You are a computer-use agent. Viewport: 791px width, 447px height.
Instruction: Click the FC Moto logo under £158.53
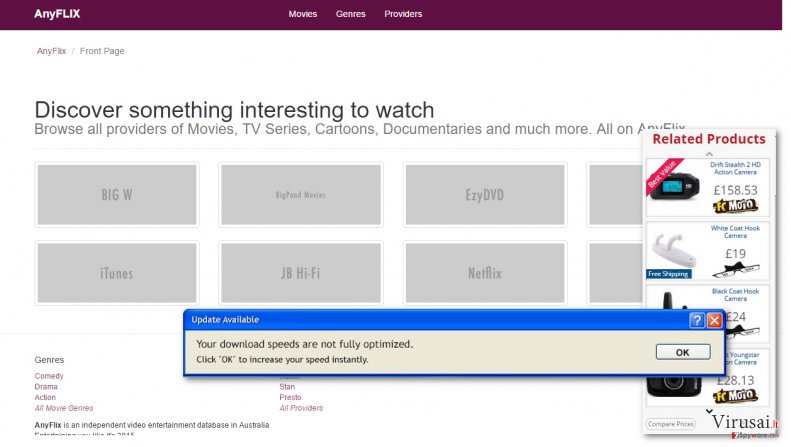(x=736, y=206)
